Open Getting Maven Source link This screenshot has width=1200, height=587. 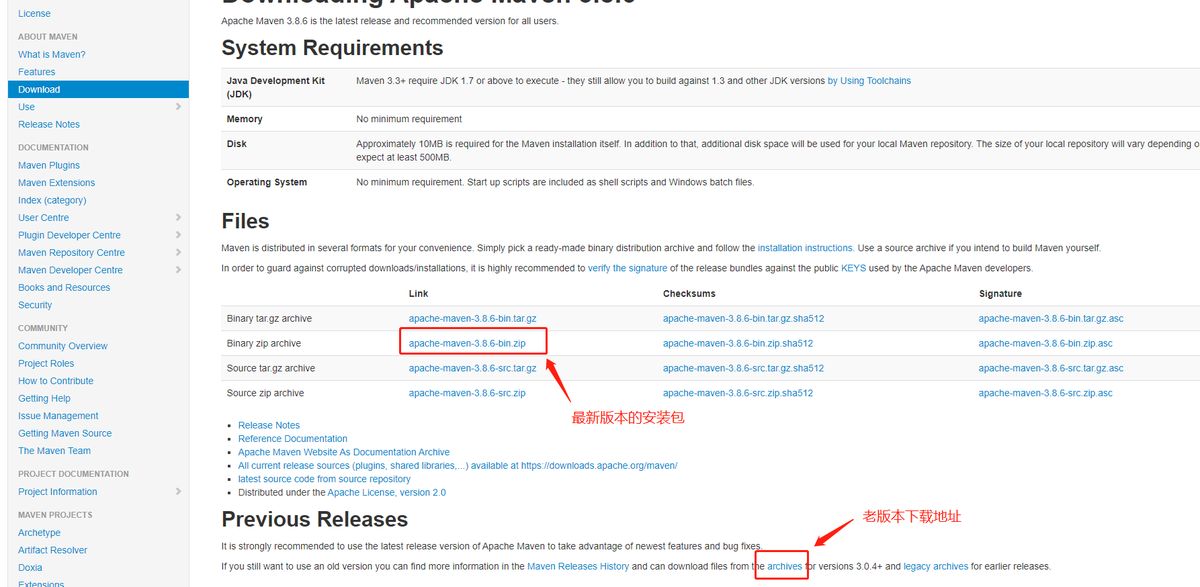(65, 434)
